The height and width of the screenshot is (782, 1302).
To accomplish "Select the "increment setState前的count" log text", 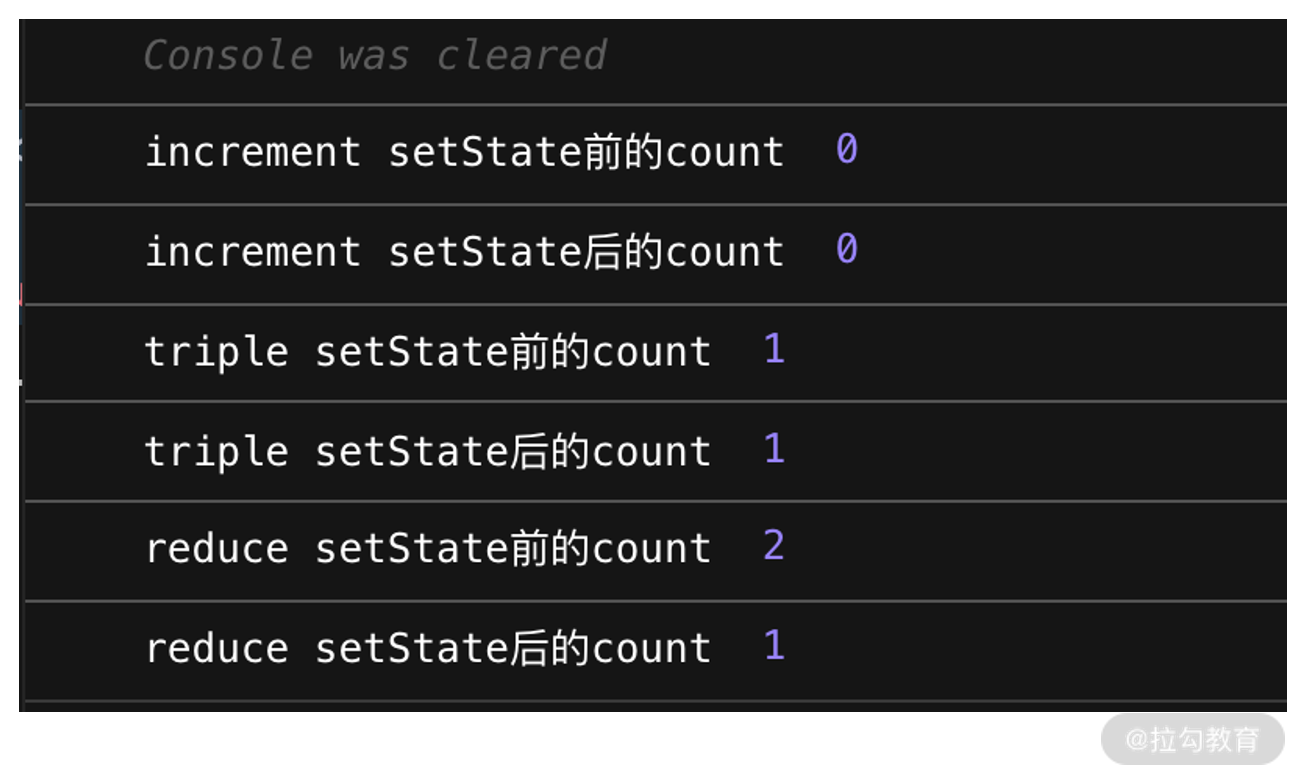I will point(464,152).
